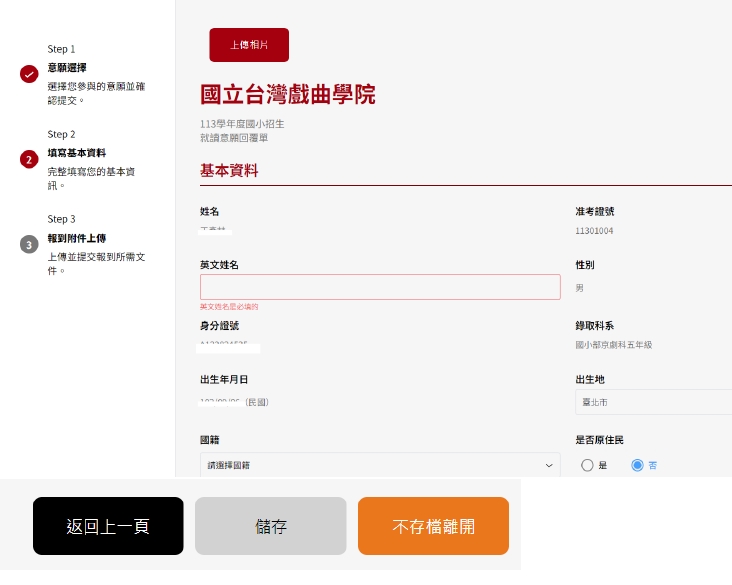
Task: Click 不存檔離開 to leave without saving
Action: click(433, 526)
